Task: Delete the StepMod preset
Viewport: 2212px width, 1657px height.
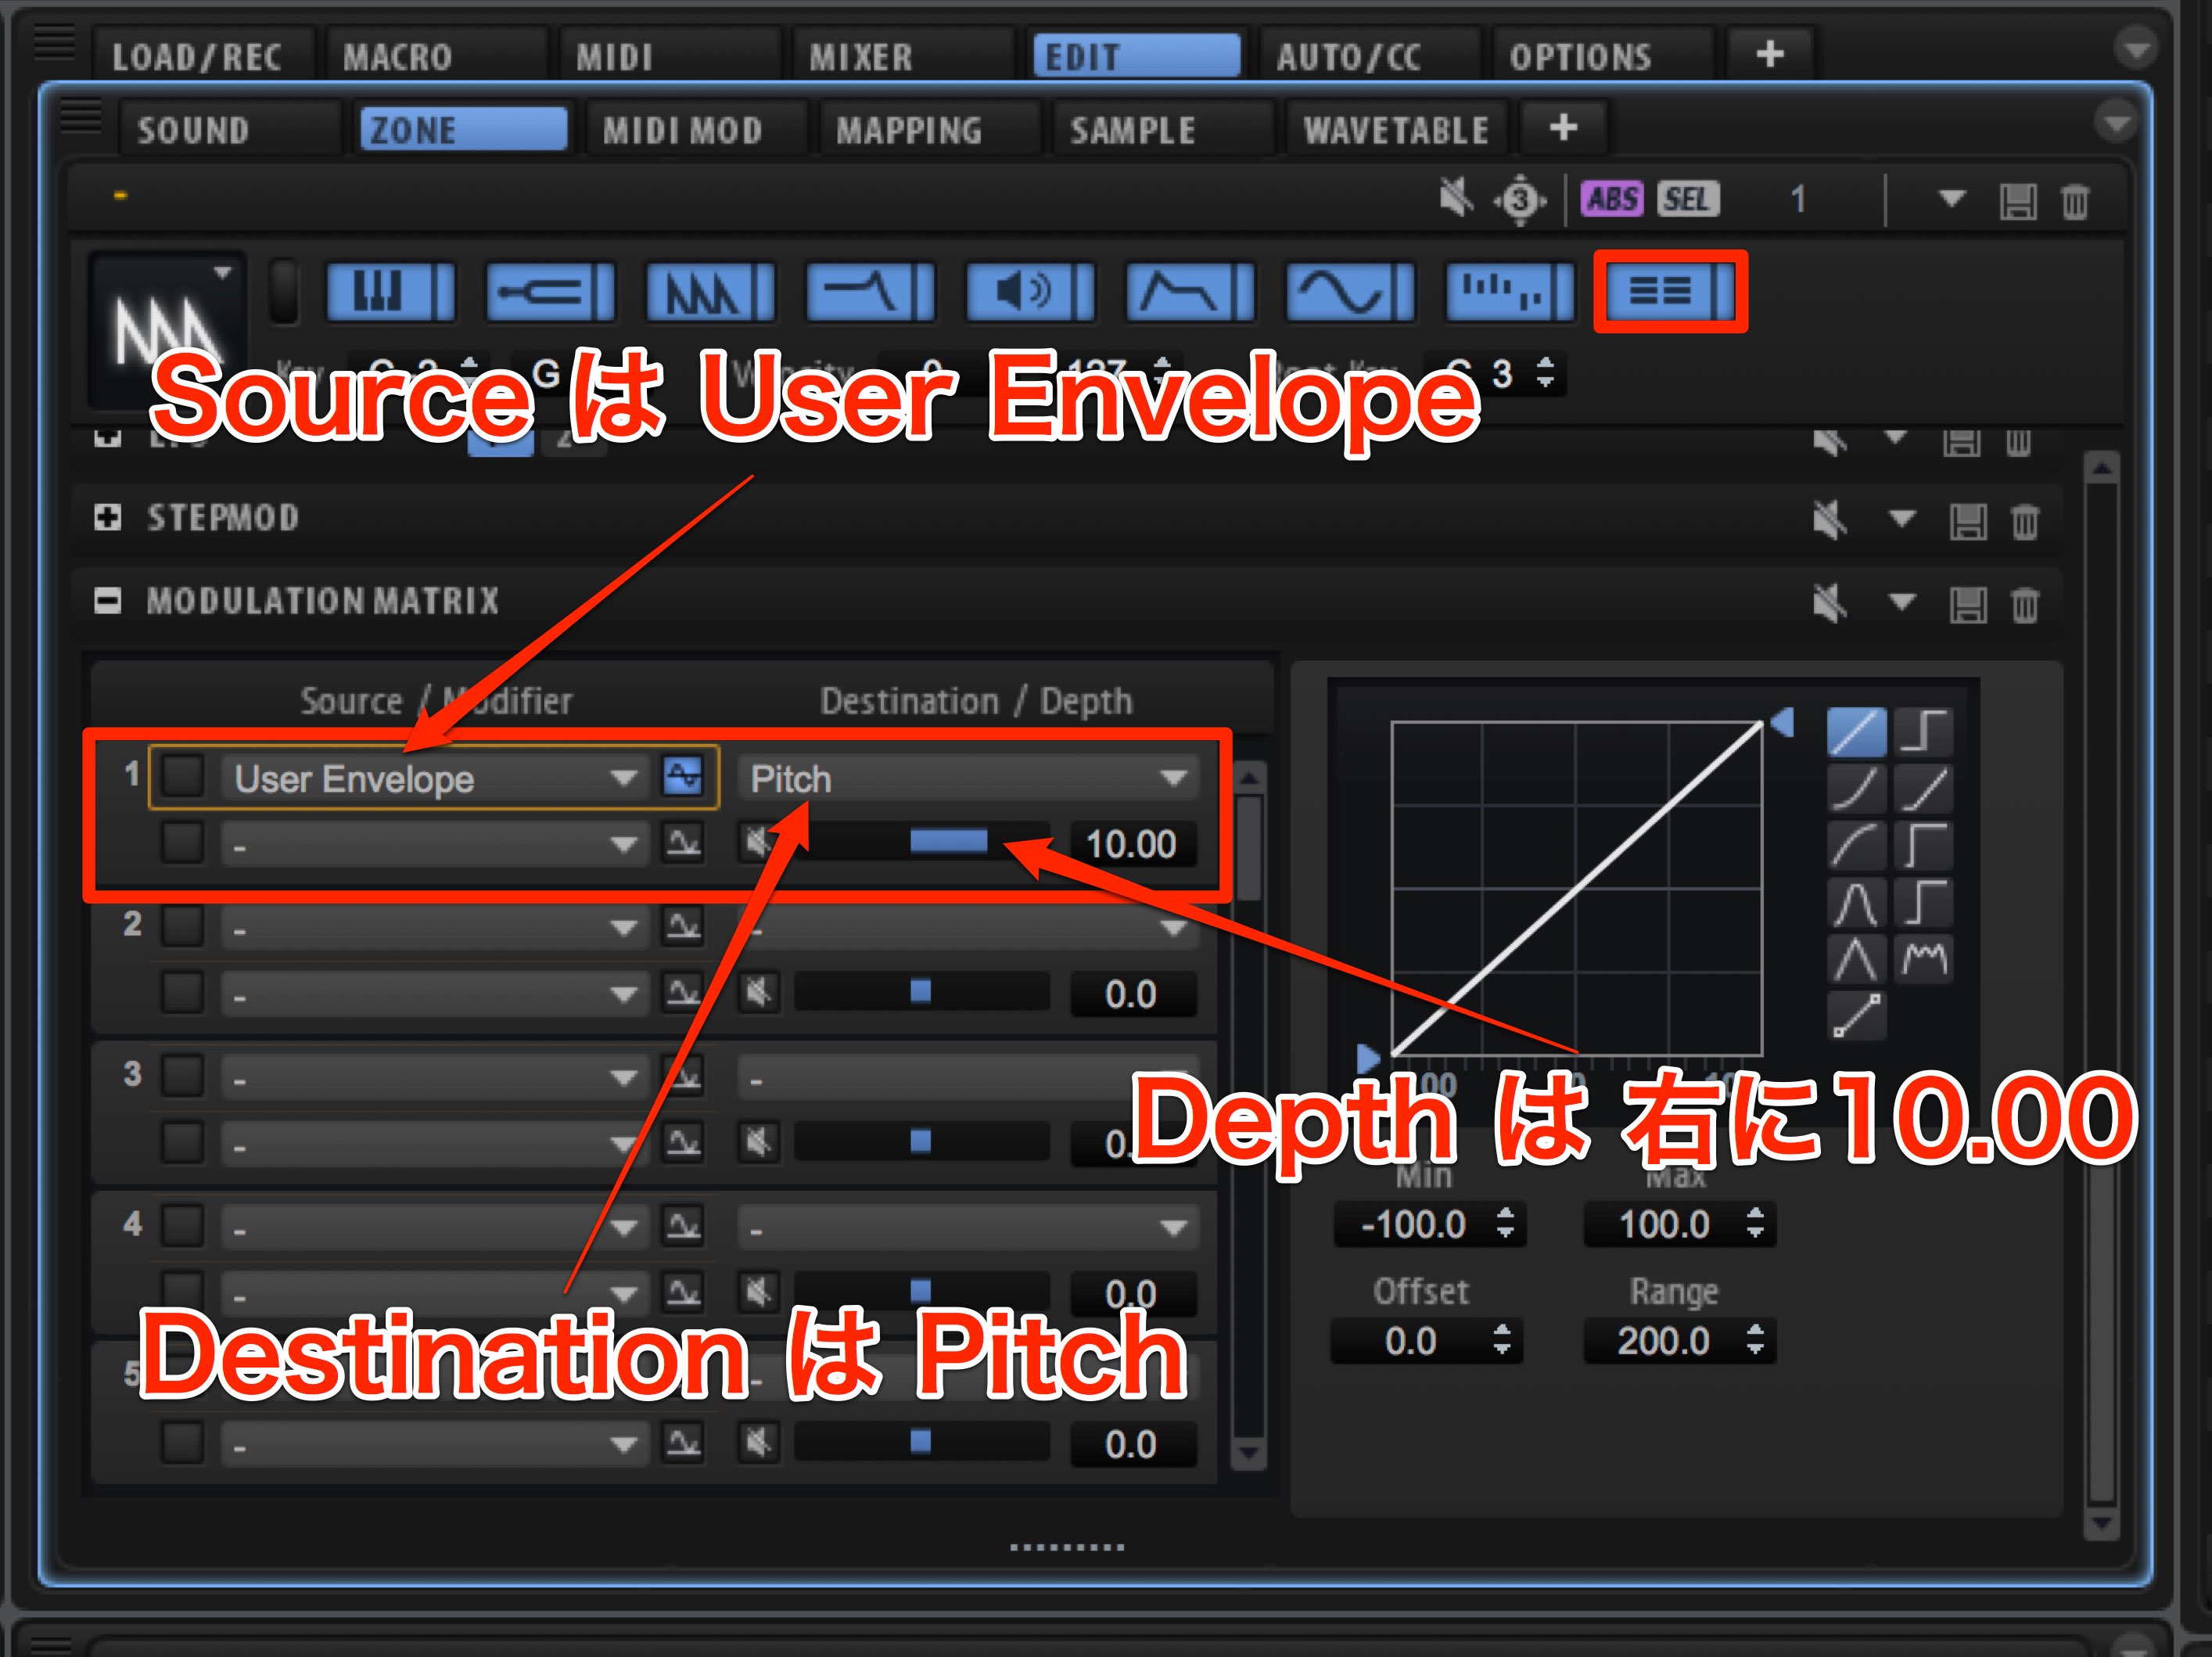Action: tap(2025, 521)
